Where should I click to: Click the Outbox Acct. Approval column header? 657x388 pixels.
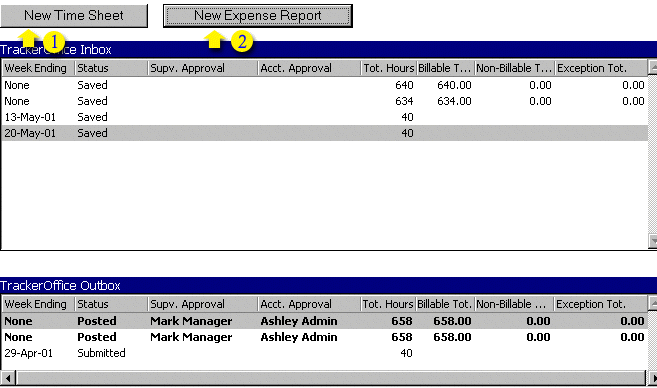pos(309,304)
